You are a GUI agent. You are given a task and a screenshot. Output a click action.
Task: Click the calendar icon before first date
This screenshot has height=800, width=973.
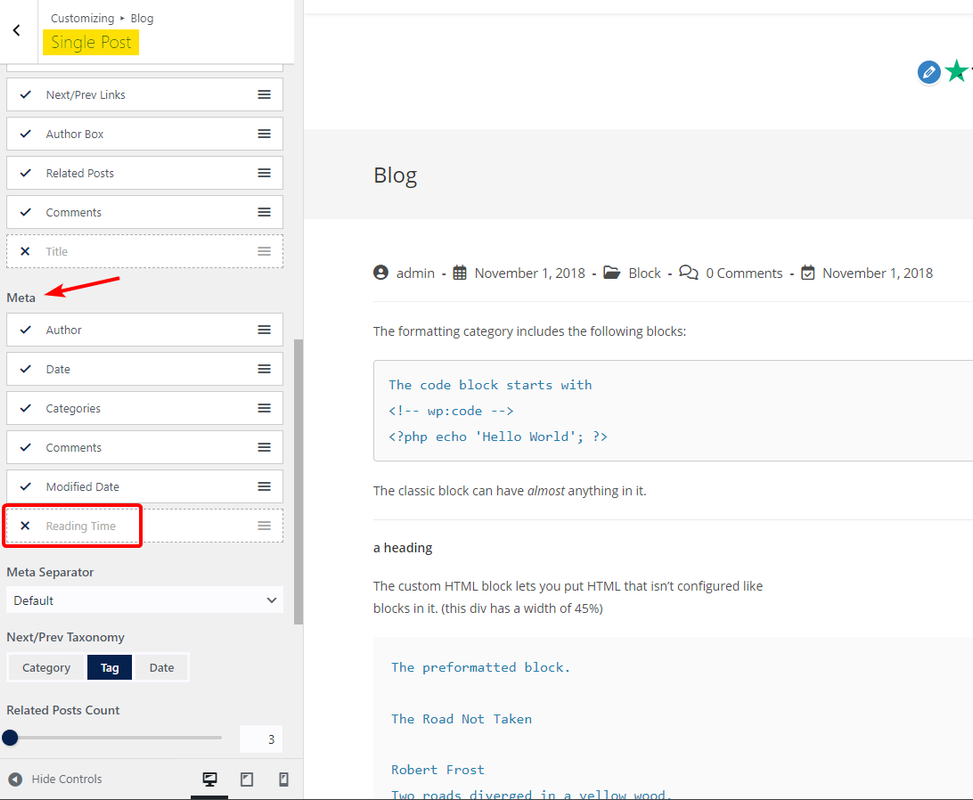coord(459,272)
